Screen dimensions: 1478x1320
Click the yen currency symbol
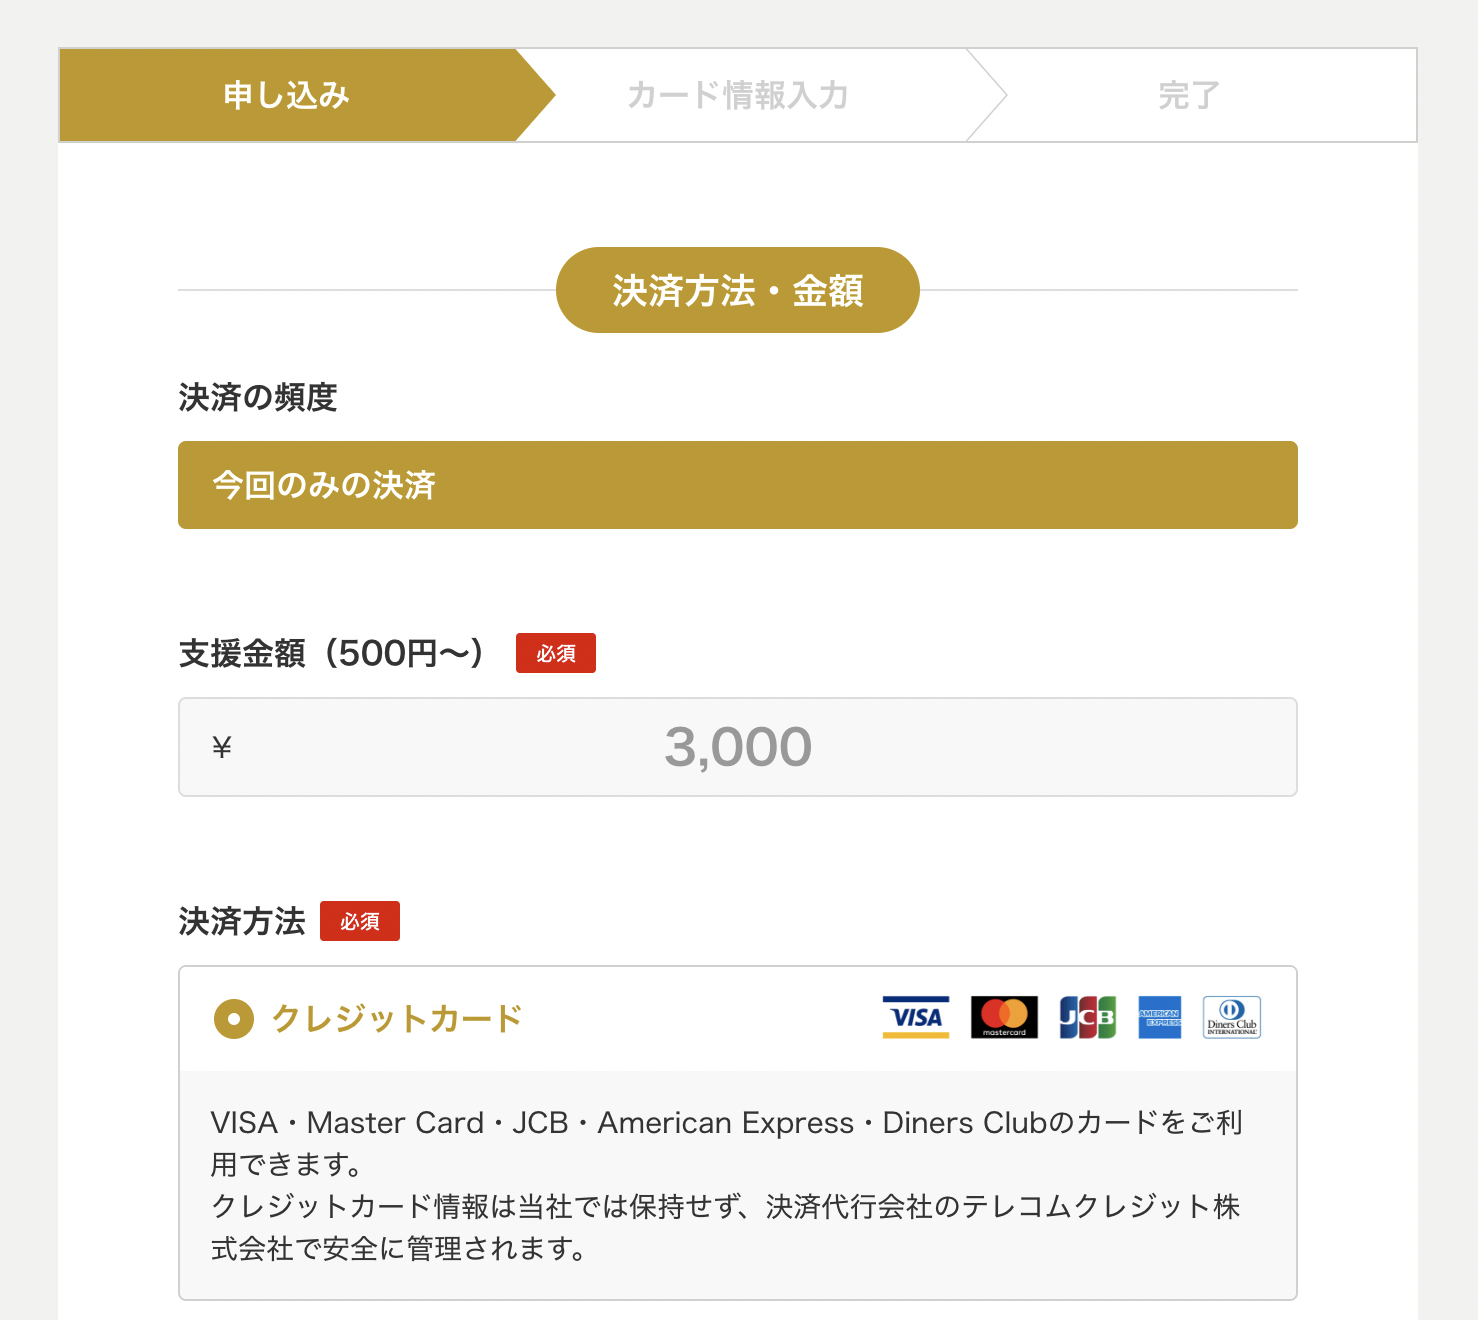point(222,747)
